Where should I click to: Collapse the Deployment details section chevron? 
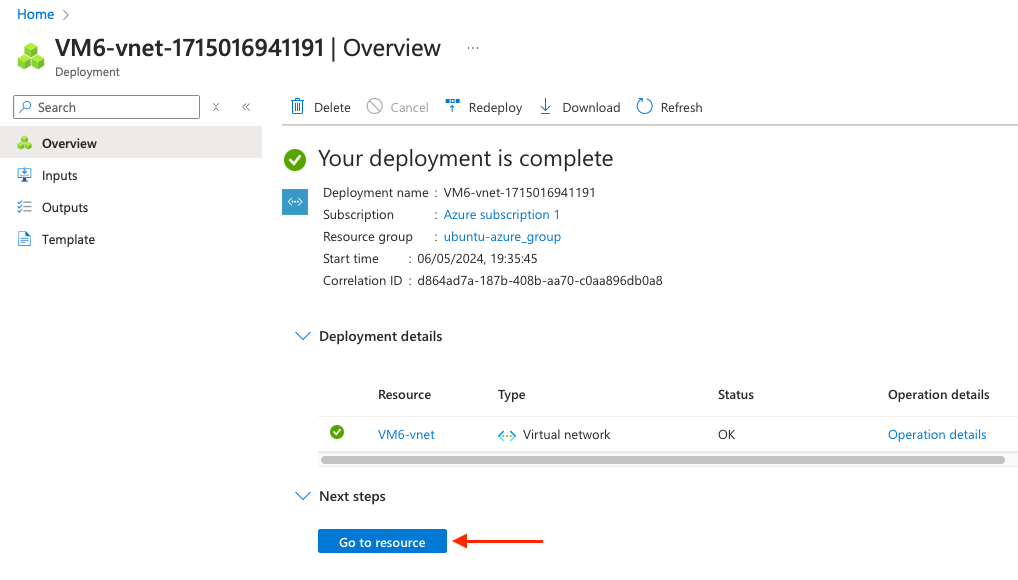pos(303,336)
